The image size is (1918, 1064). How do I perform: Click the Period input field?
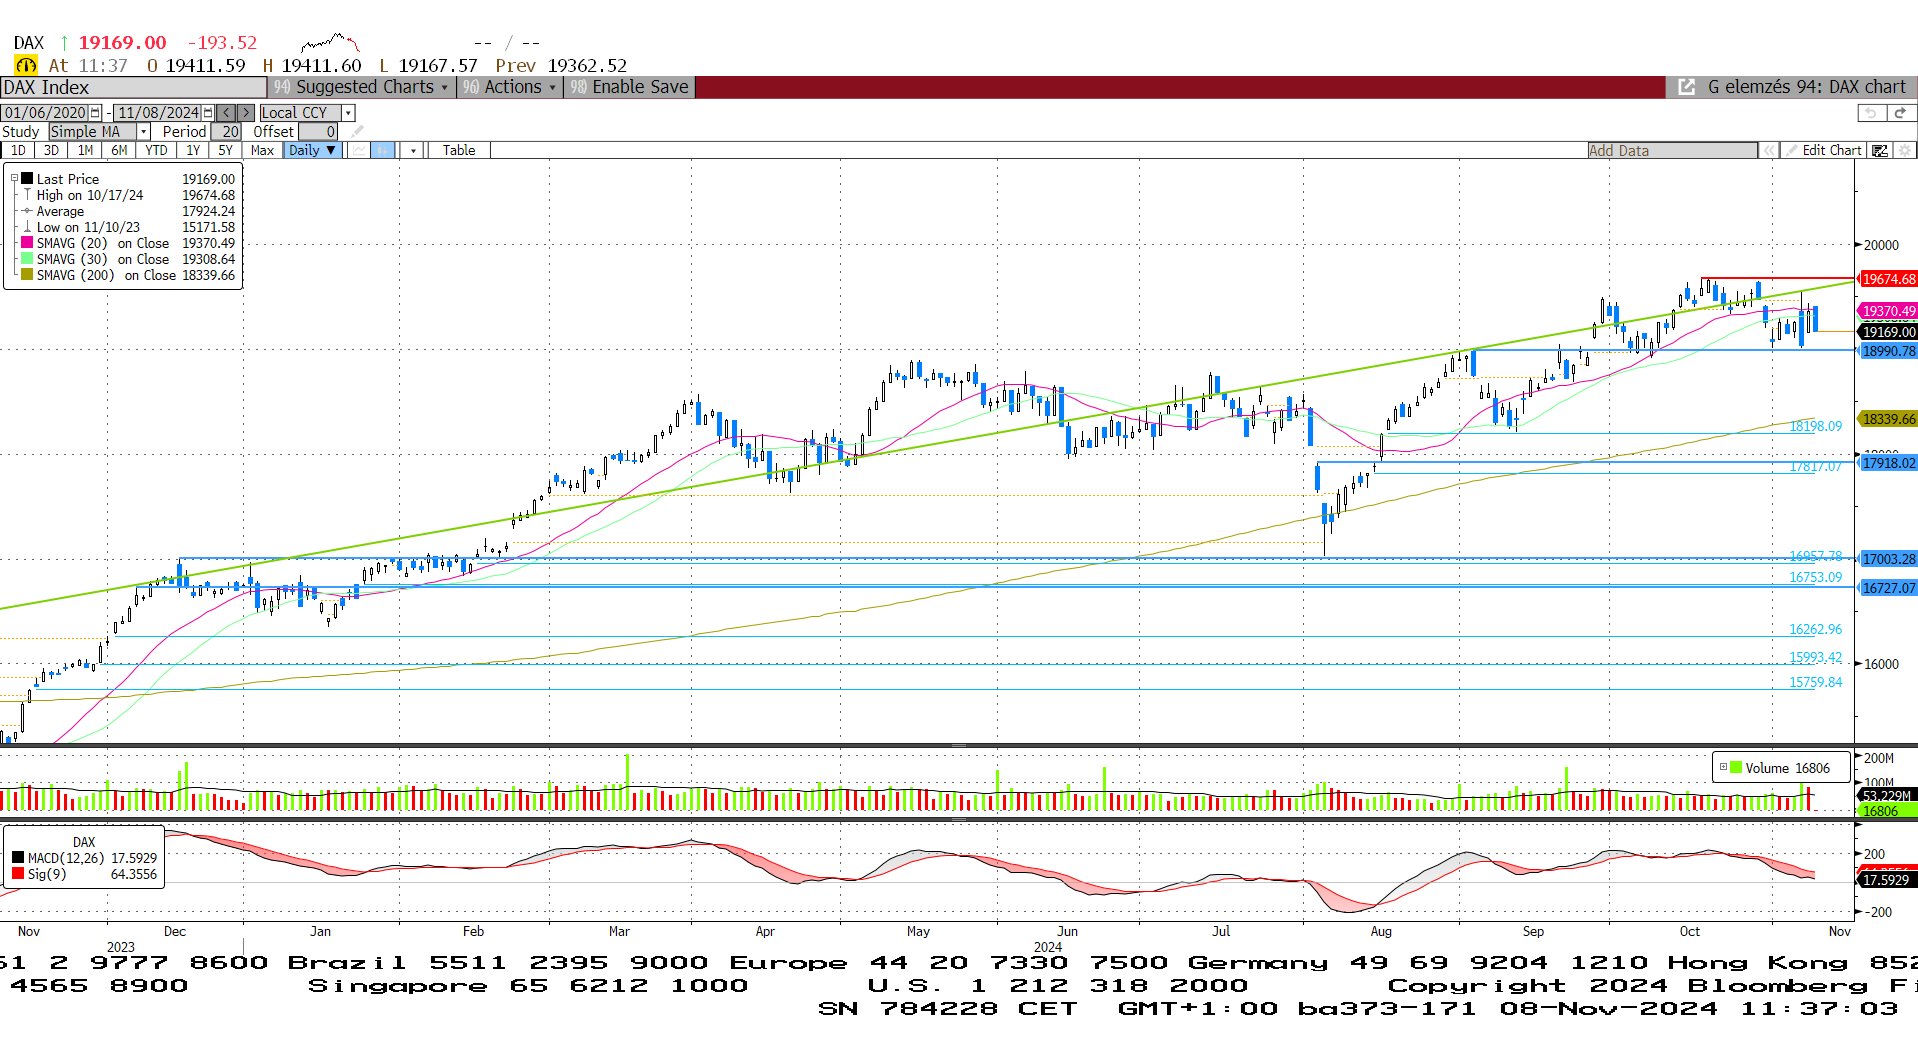[x=226, y=131]
